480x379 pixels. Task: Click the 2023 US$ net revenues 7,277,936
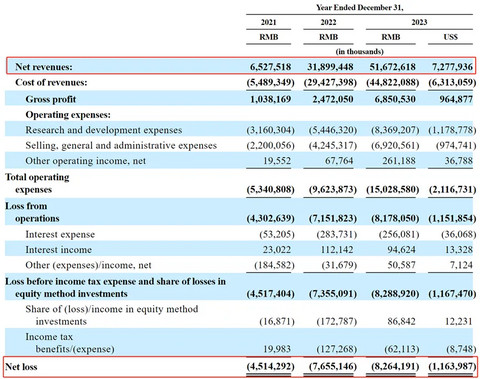pyautogui.click(x=452, y=67)
